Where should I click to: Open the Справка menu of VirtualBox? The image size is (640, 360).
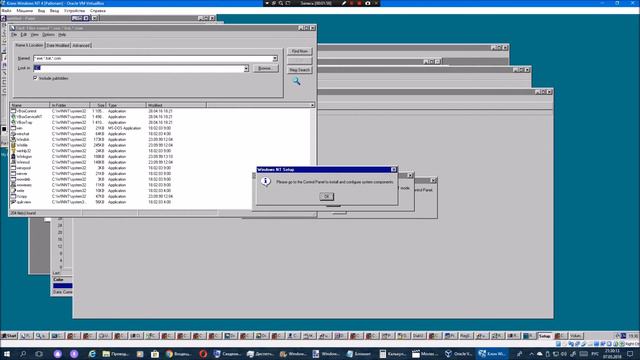pos(98,11)
